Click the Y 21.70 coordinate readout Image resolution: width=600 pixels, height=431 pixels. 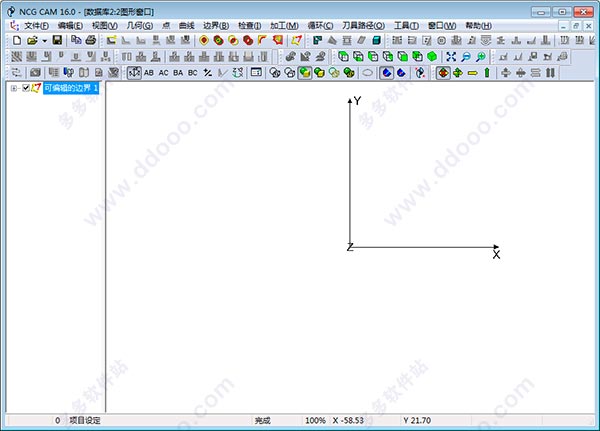(x=417, y=420)
